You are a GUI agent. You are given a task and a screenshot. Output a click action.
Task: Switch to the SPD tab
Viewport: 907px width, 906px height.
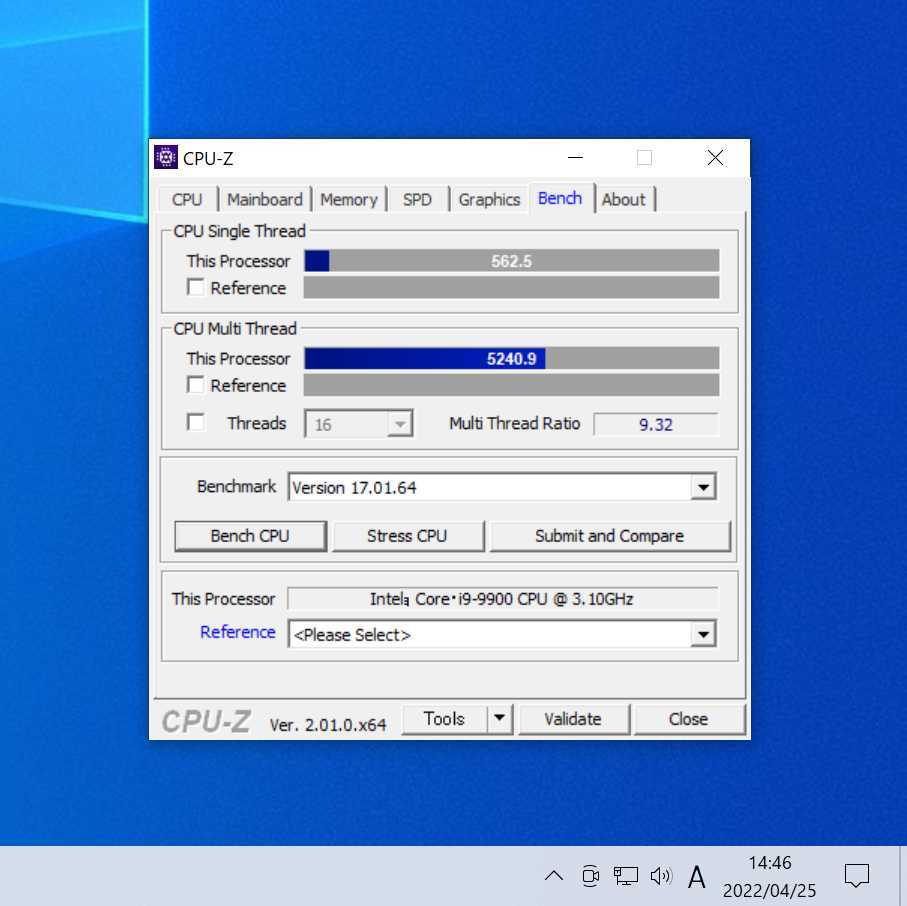point(417,200)
